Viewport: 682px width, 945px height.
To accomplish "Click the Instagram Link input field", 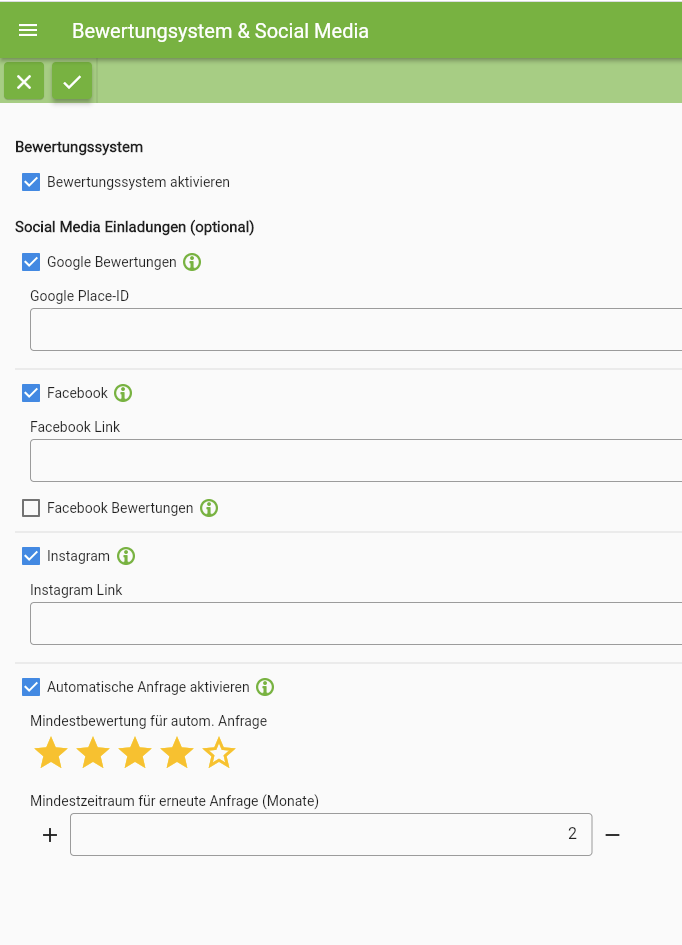I will [356, 624].
